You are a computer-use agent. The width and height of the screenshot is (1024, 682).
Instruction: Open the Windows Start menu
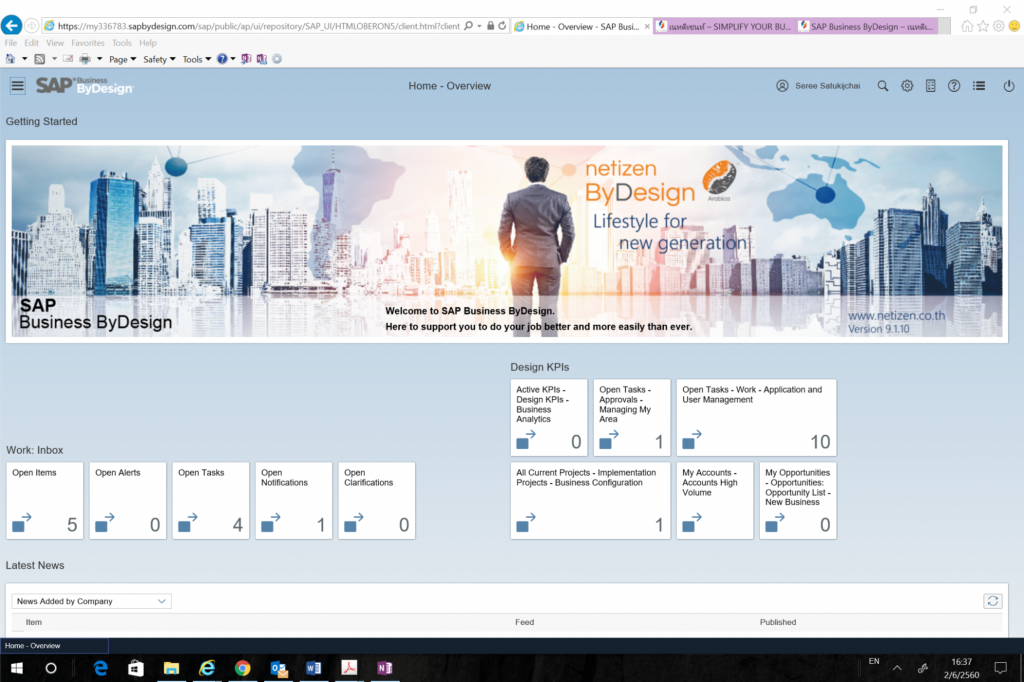[17, 668]
